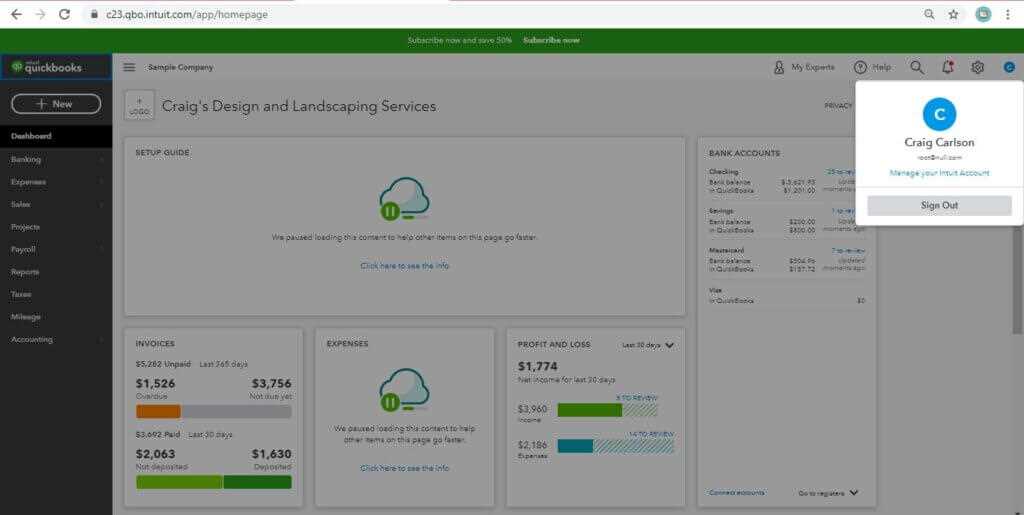Open the Connect accounts link

coord(737,493)
